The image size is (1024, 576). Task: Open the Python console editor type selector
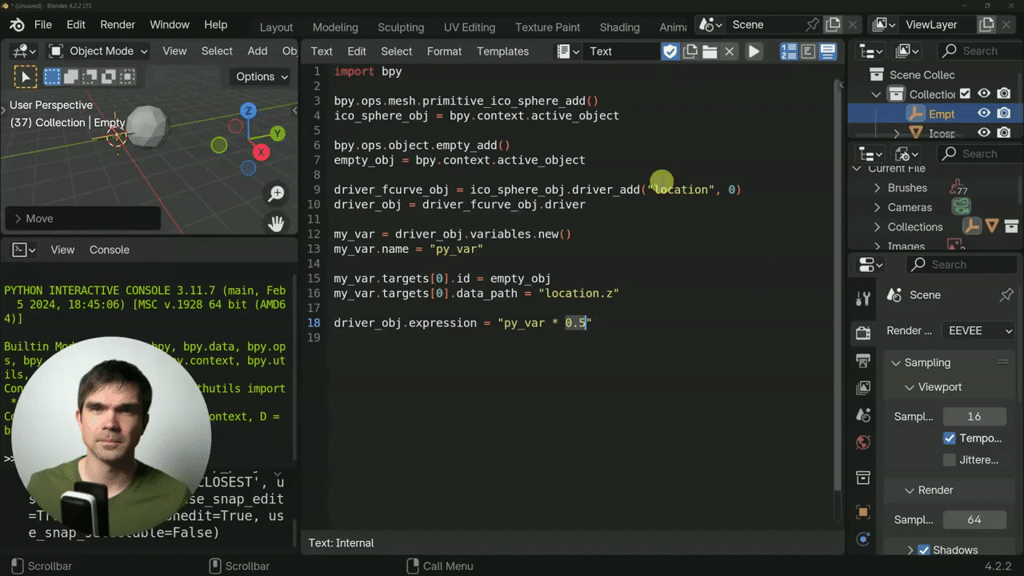(24, 250)
